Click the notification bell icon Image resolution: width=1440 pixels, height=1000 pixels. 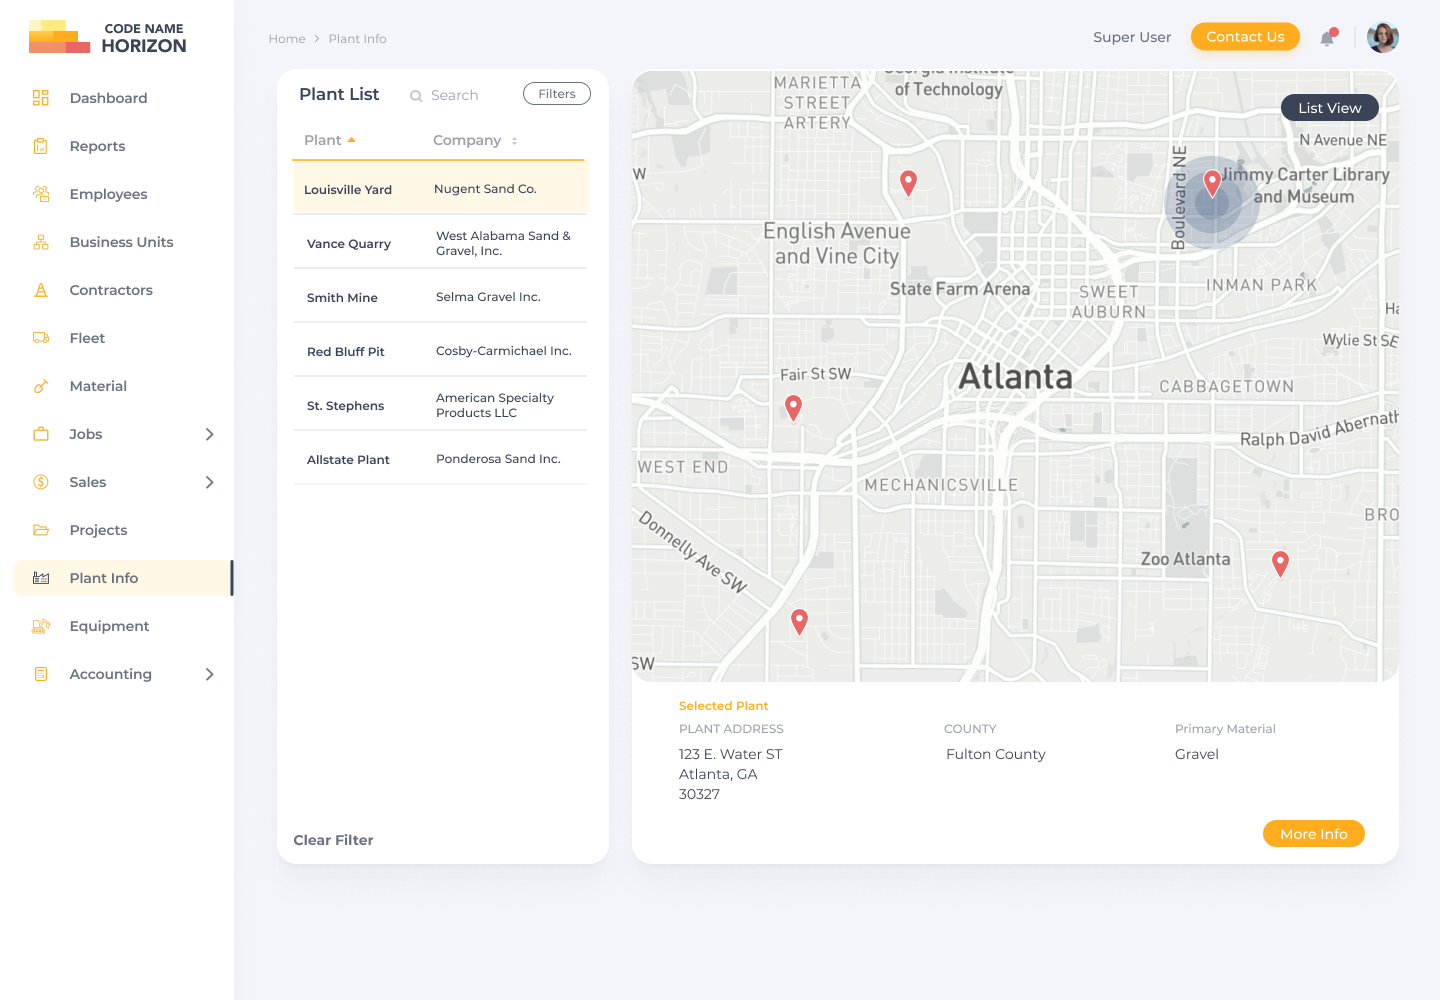[1327, 38]
